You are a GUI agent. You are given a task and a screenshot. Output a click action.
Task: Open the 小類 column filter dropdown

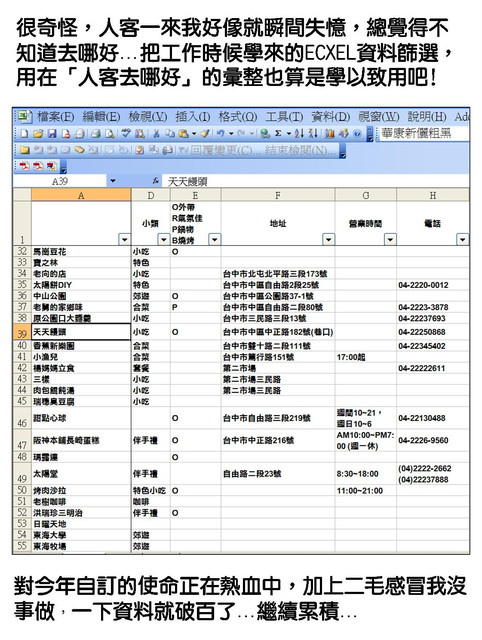click(164, 239)
